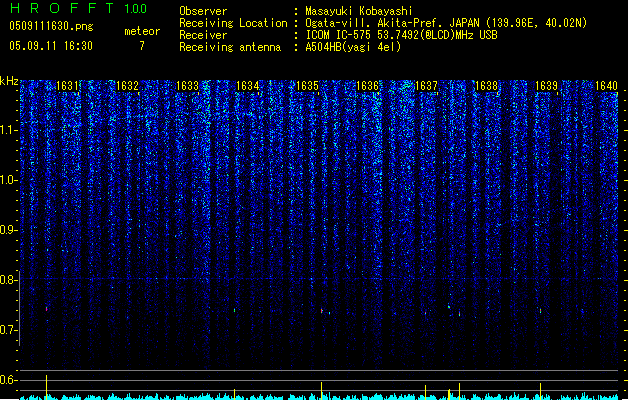
Task: Click the date stamp 05.09.11 16:30
Action: [x=51, y=46]
